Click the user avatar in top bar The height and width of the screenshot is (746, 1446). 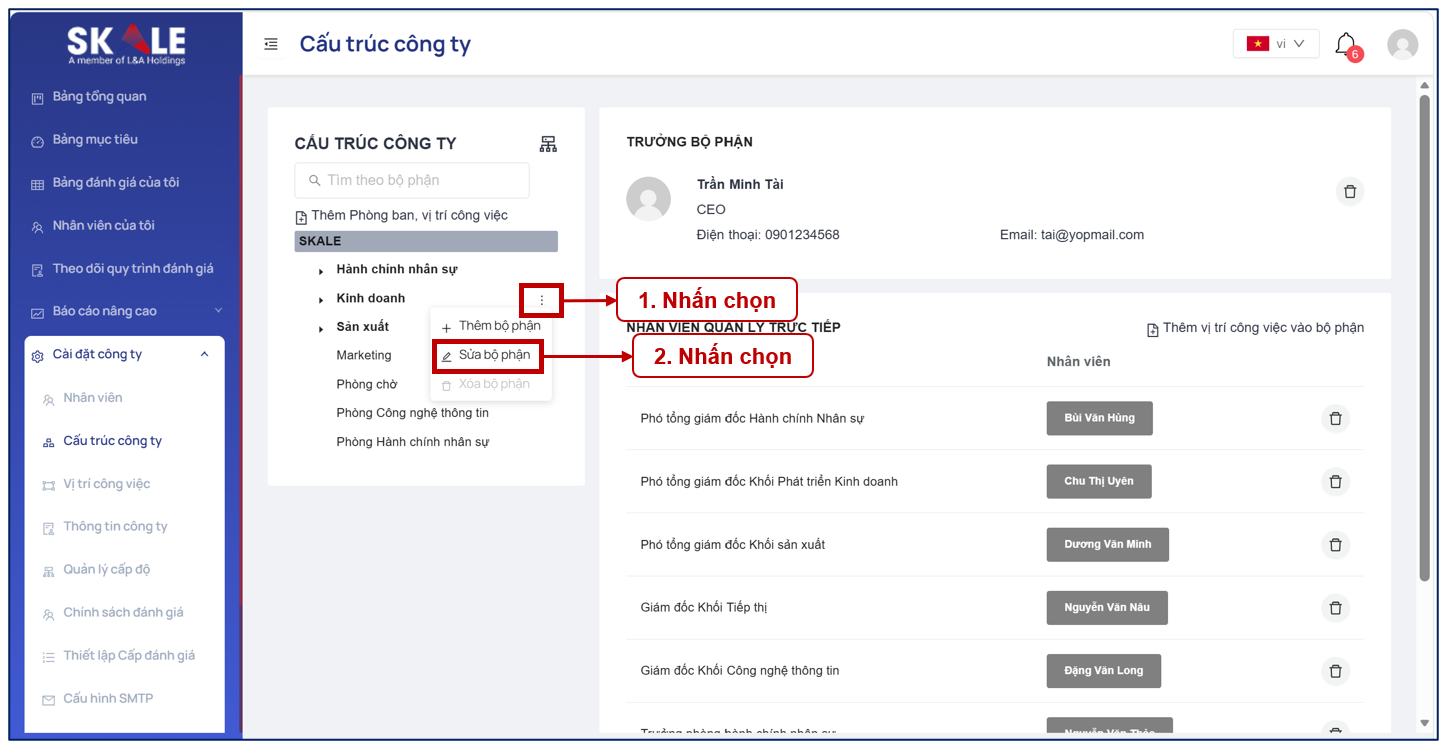tap(1403, 44)
